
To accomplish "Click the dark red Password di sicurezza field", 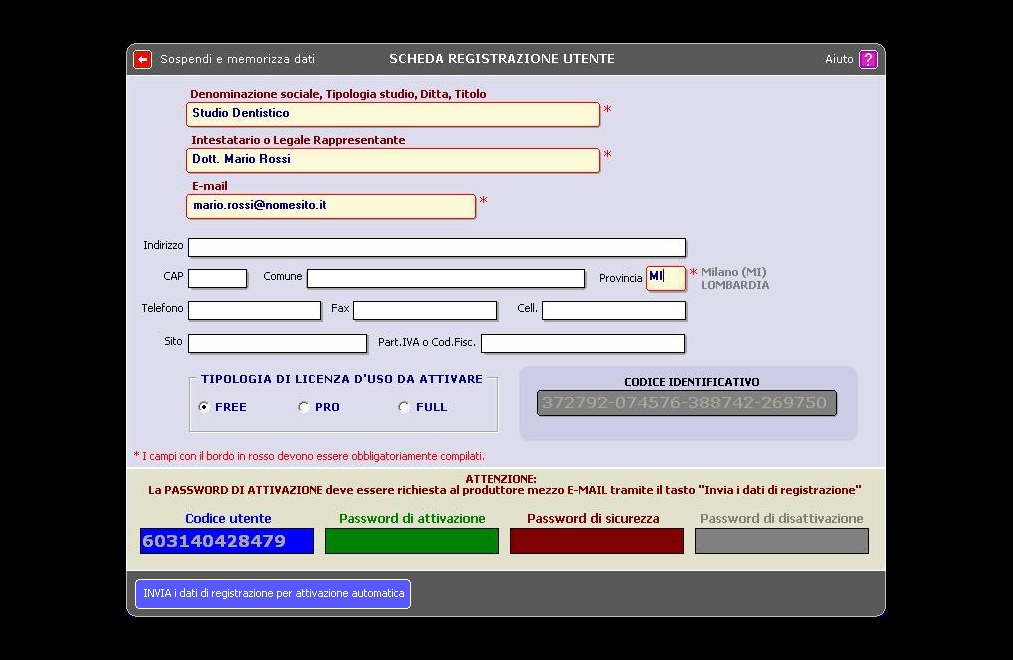I will pos(596,541).
